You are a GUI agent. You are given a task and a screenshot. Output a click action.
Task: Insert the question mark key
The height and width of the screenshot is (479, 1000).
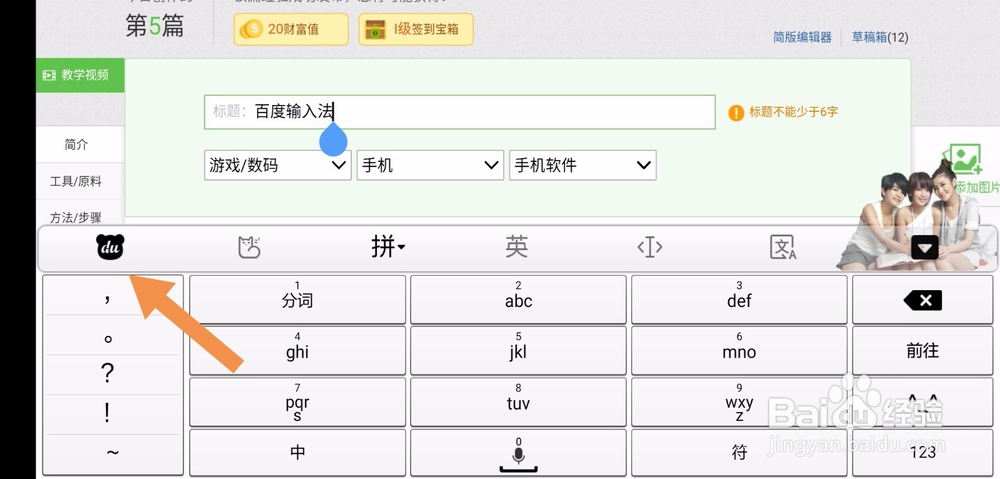[x=108, y=374]
